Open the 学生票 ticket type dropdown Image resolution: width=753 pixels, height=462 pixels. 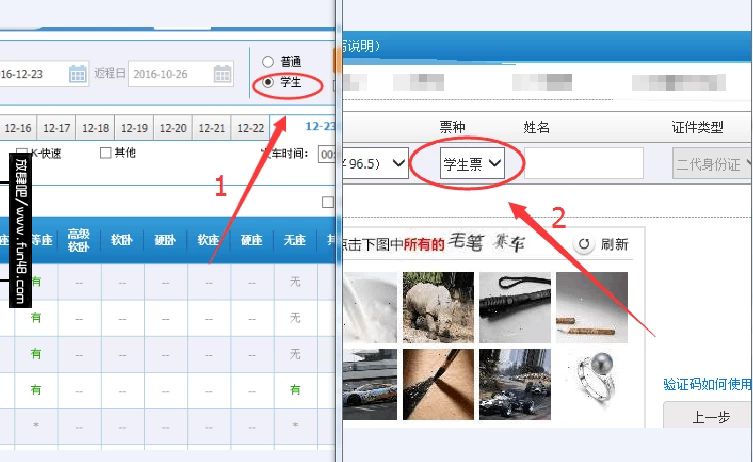472,163
